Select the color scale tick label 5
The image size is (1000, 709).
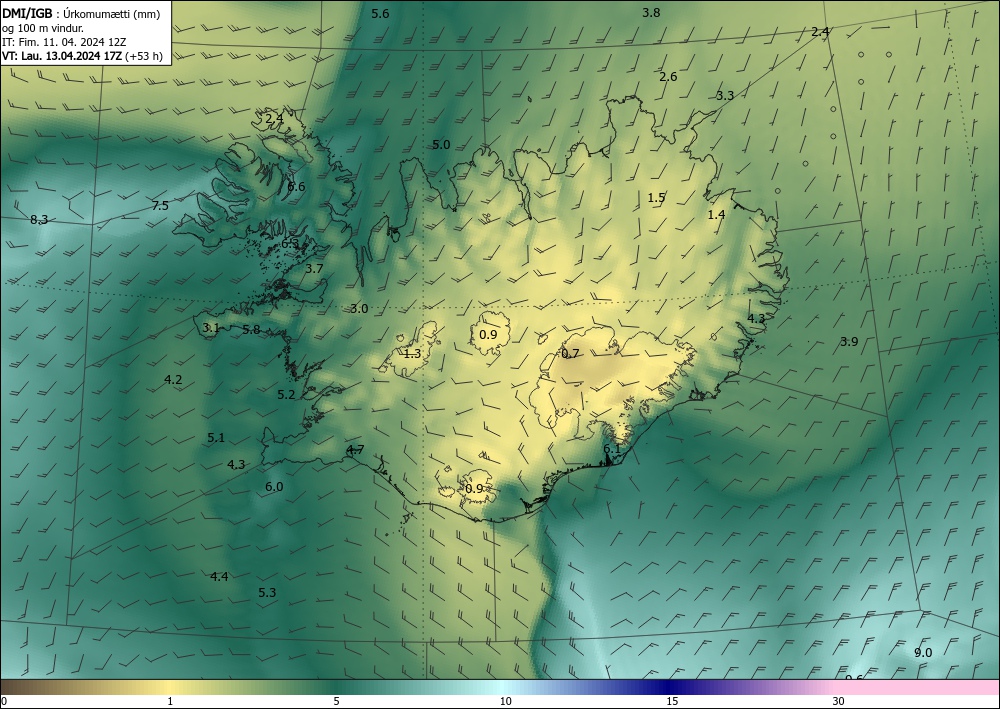pos(336,702)
